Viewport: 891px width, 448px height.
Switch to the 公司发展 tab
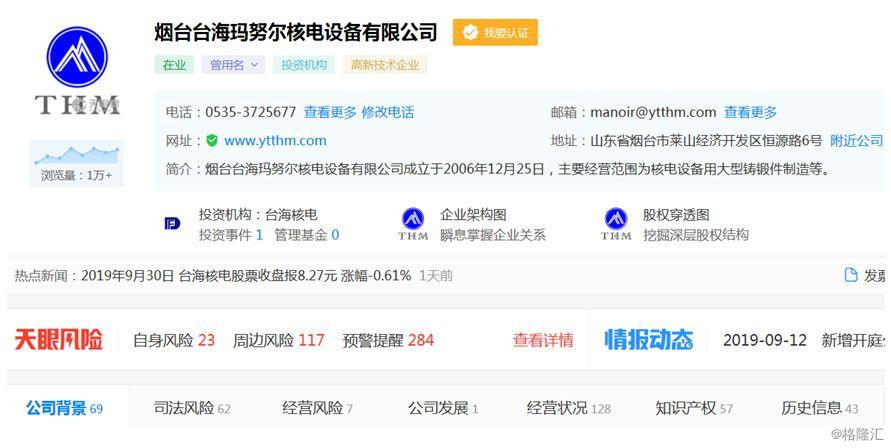pyautogui.click(x=443, y=408)
